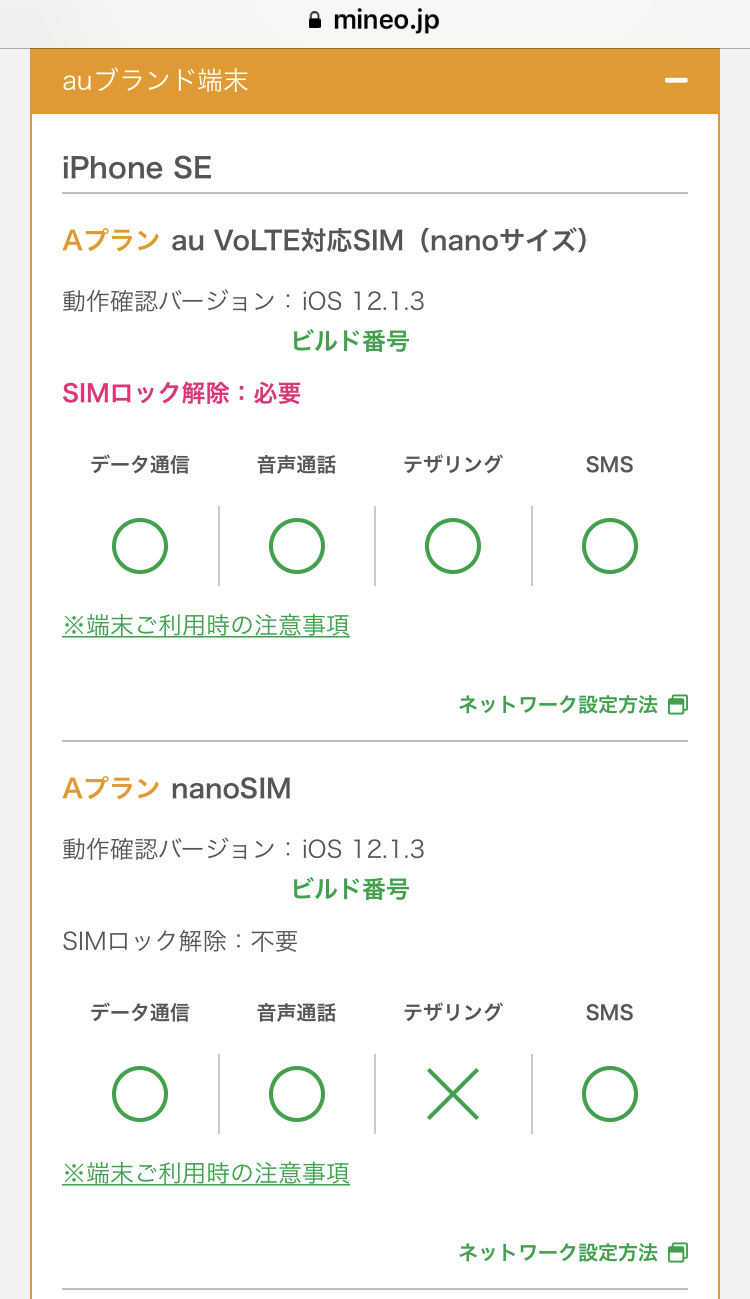Open ネットワーク設定方法 link for nanoSIM plan
The image size is (750, 1299).
click(558, 1252)
